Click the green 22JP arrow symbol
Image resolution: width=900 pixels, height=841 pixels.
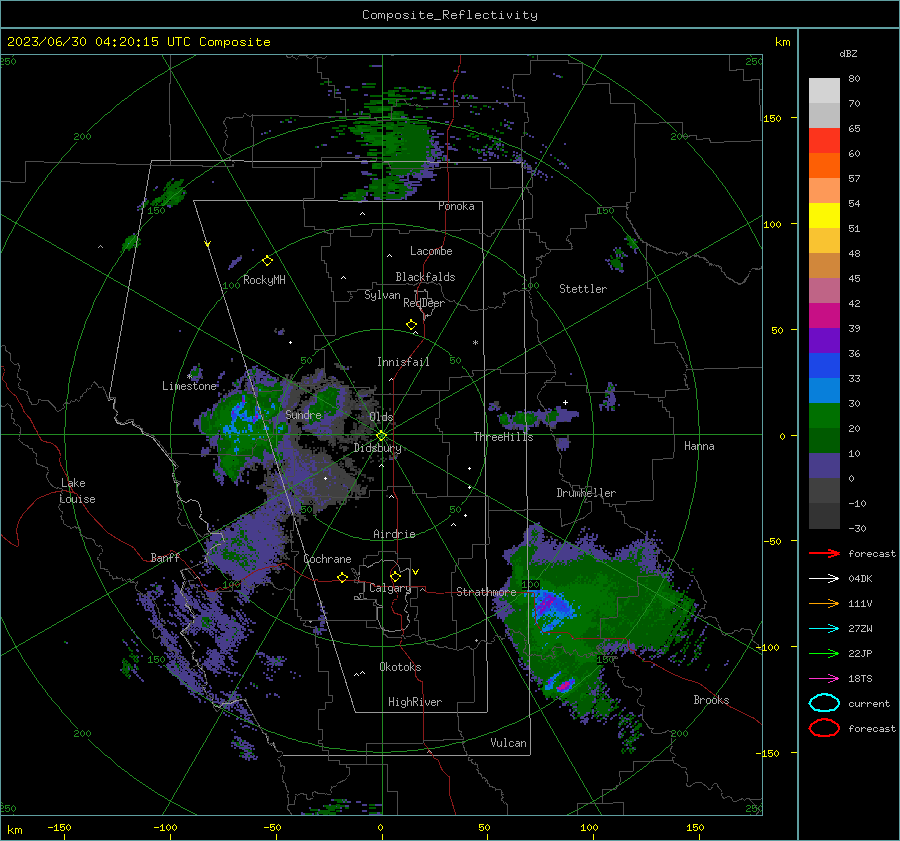[x=824, y=653]
